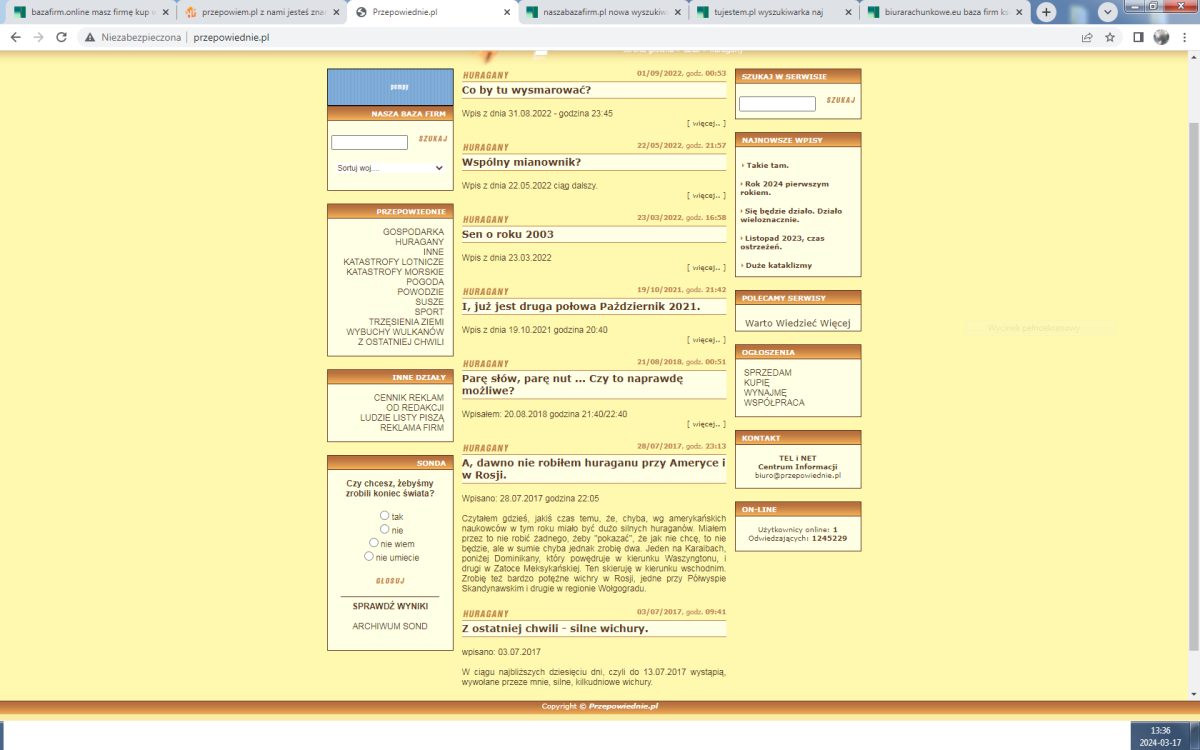The width and height of the screenshot is (1200, 750).
Task: Open the HURAGANY category link
Action: tap(419, 242)
